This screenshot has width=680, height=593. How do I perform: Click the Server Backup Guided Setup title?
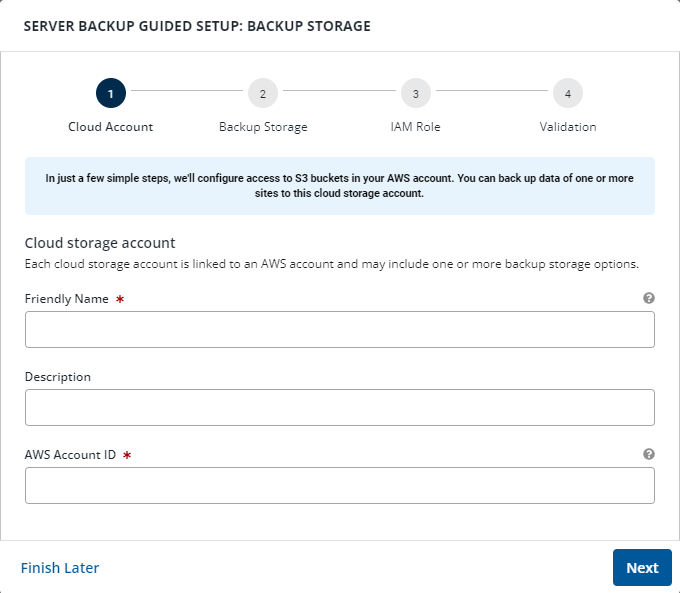[196, 26]
